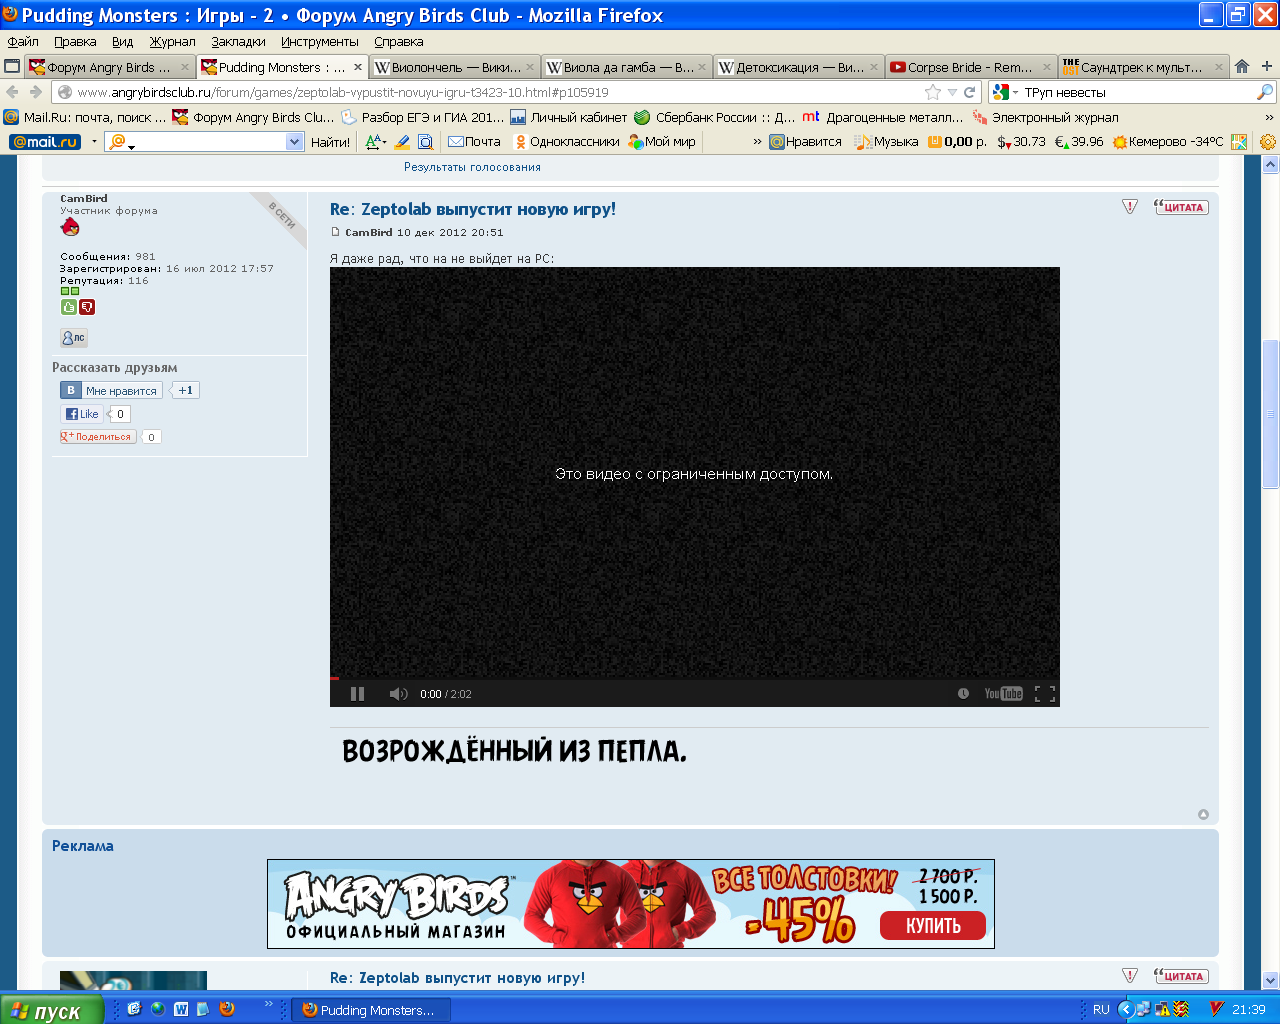Expand bookmarks toolbar overflow chevron
Screen dimensions: 1280x1024
[x=1270, y=117]
